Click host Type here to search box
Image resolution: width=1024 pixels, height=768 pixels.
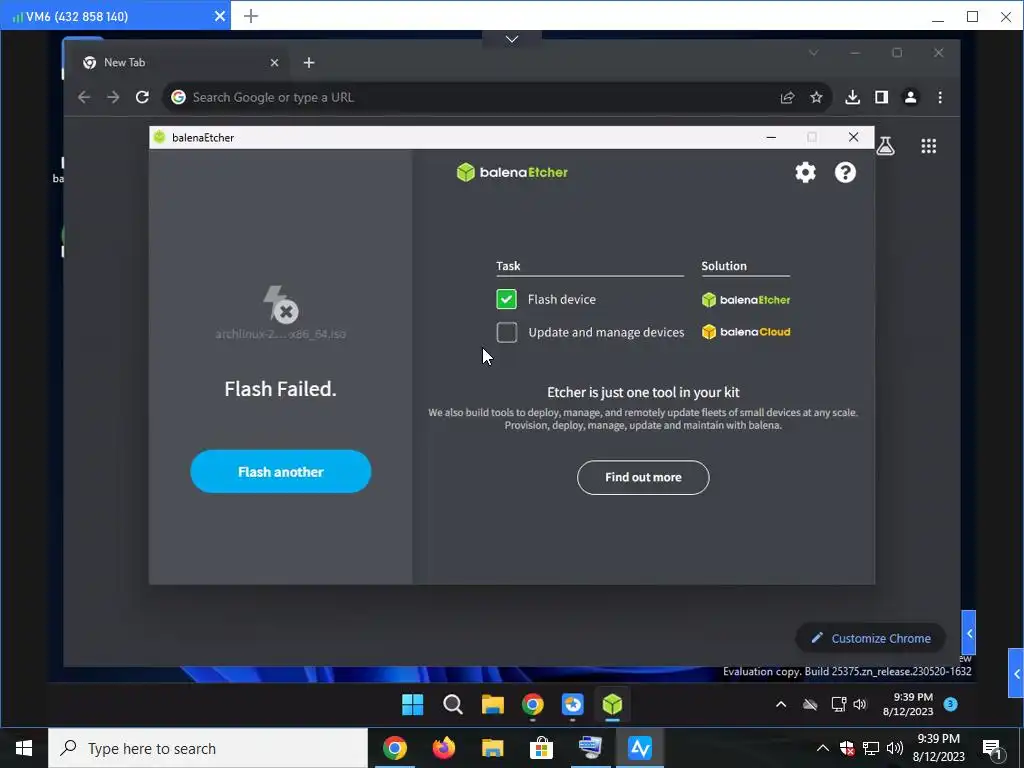click(208, 748)
